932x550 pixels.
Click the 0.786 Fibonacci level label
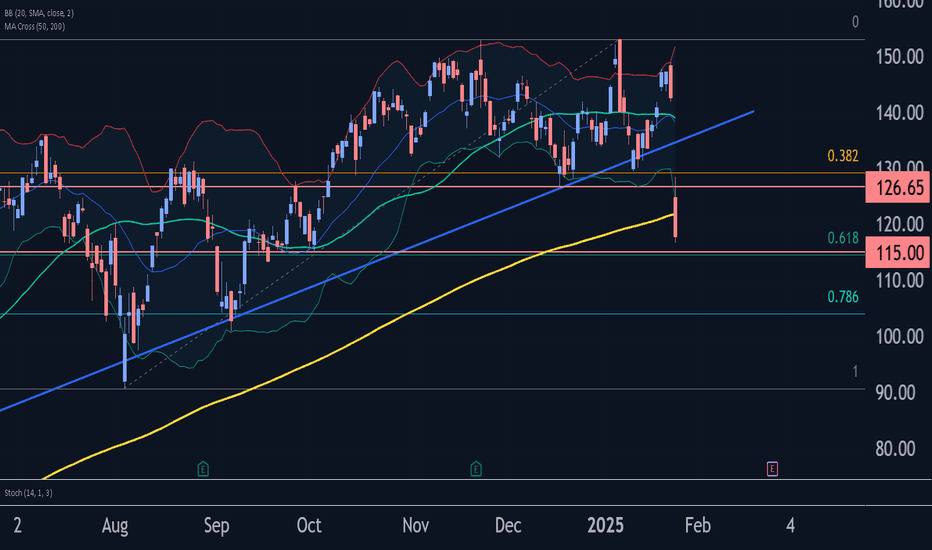tap(843, 297)
